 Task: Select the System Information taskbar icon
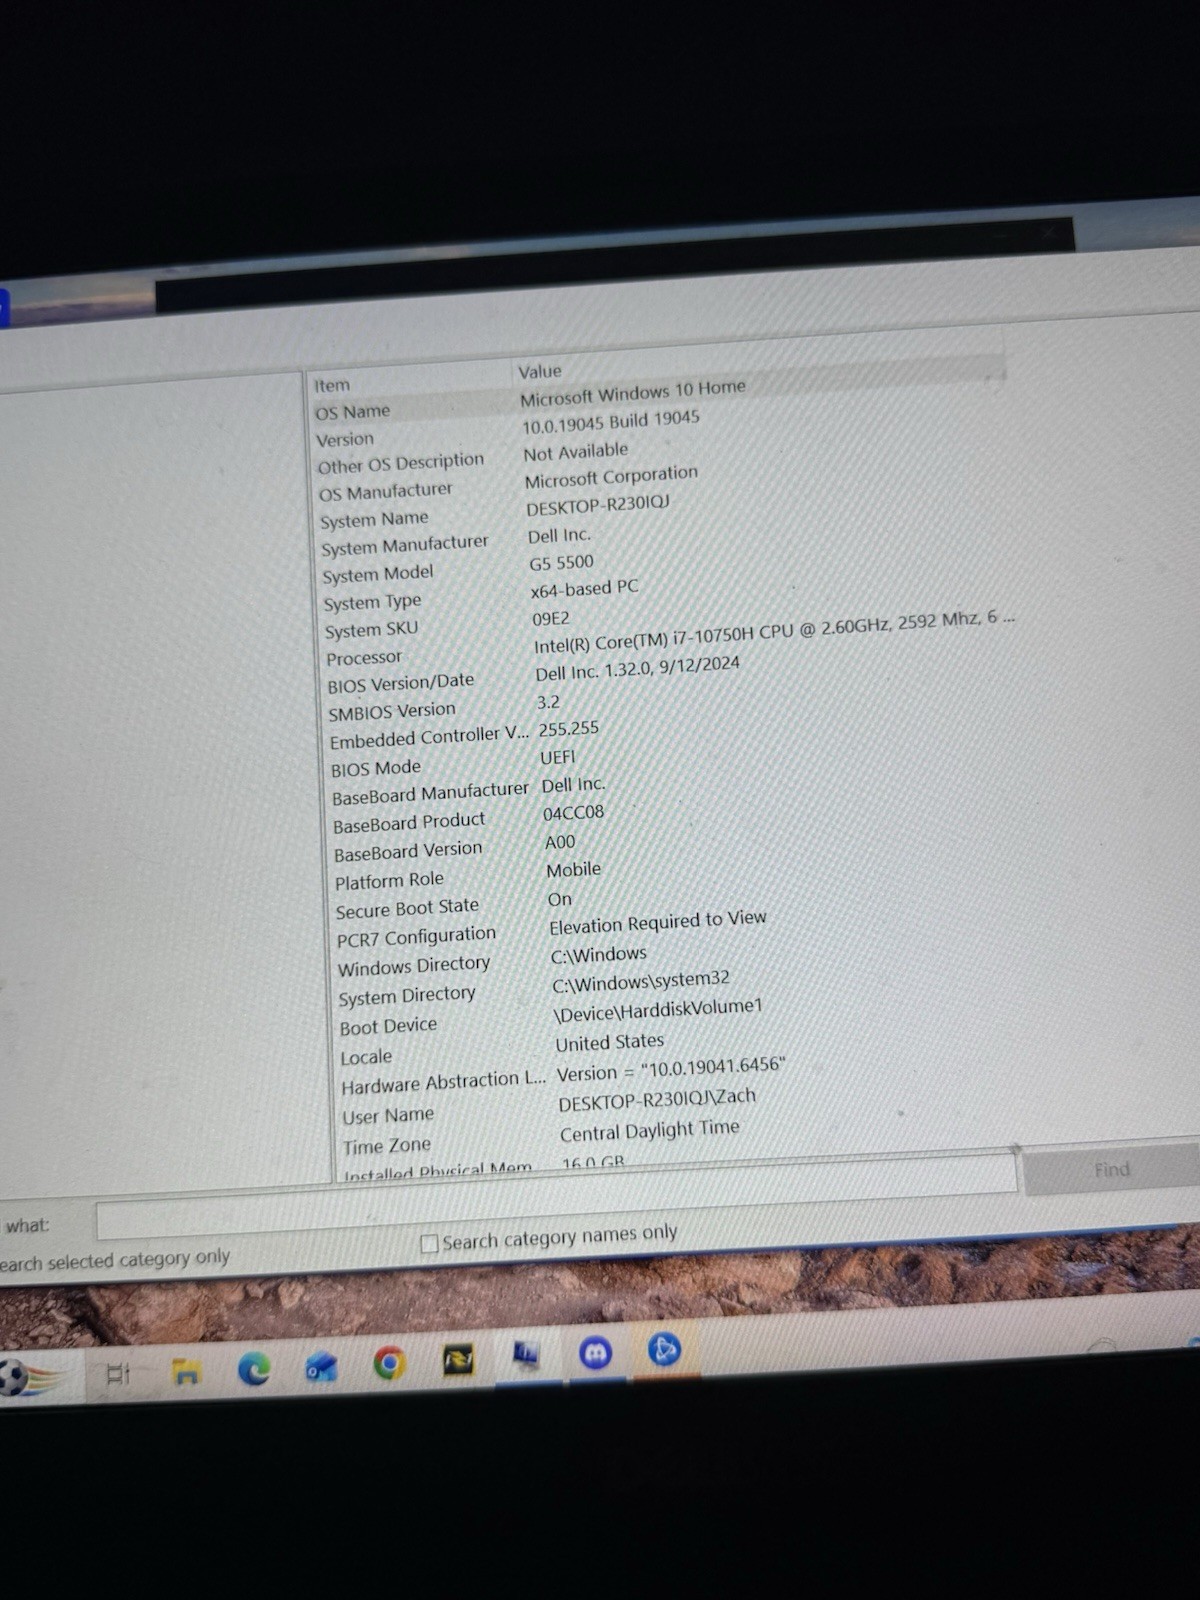coord(527,1356)
